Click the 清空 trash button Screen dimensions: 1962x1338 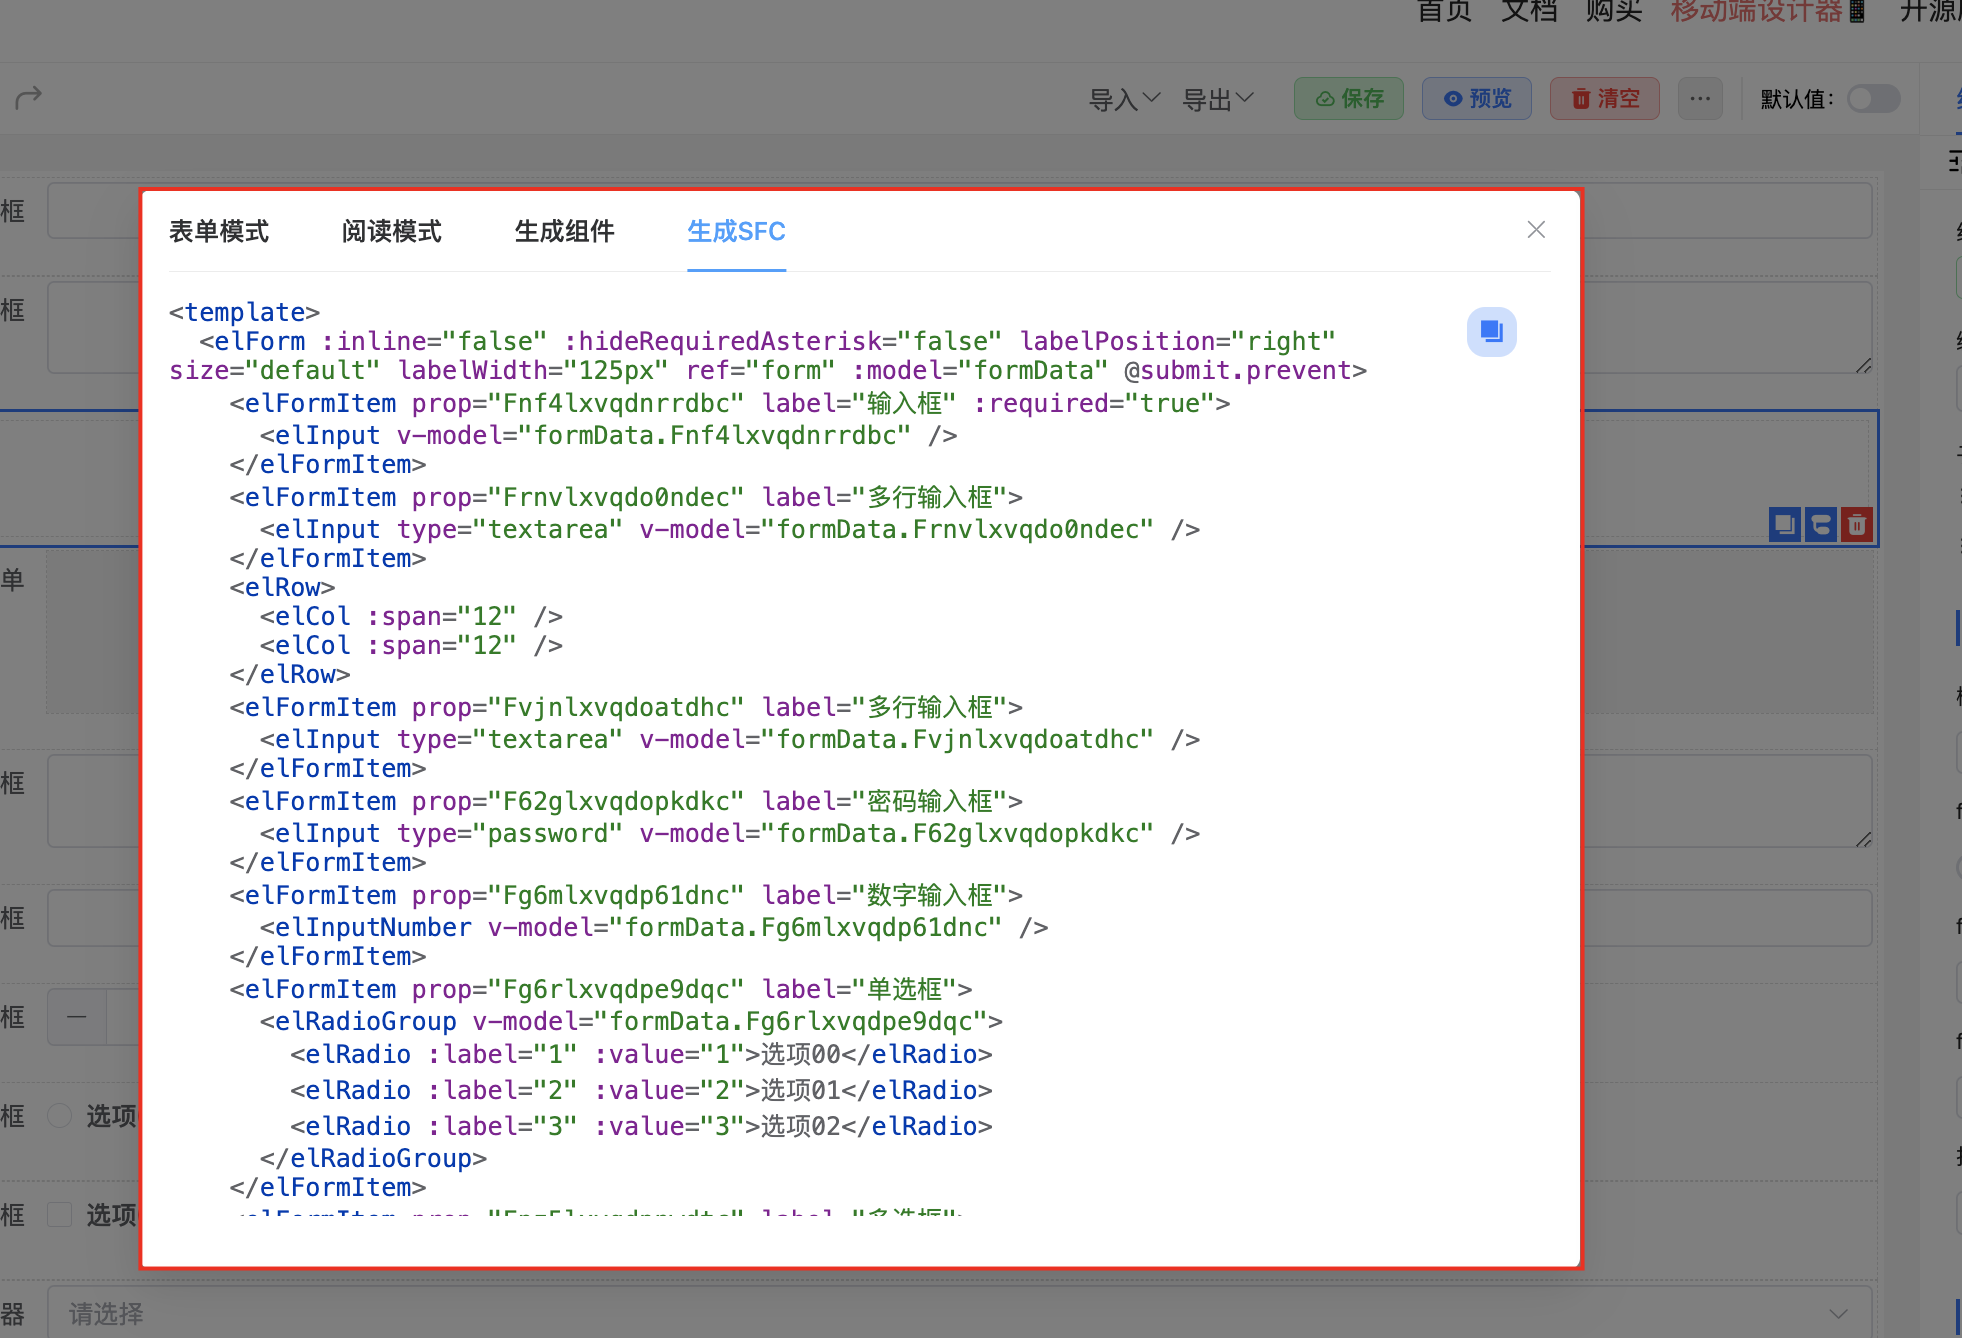point(1604,98)
